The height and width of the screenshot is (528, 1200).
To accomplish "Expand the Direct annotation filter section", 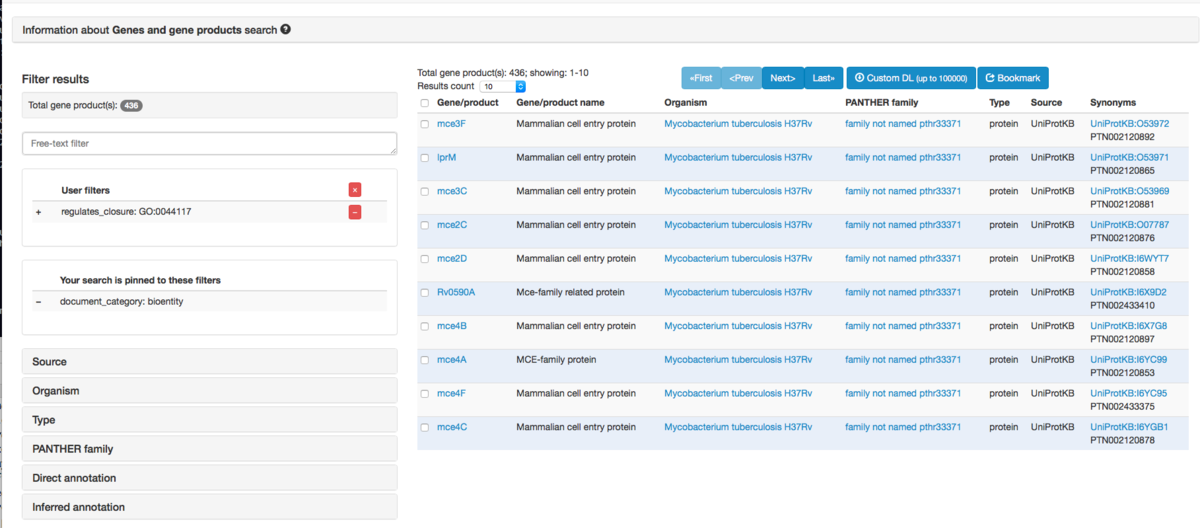I will [210, 478].
